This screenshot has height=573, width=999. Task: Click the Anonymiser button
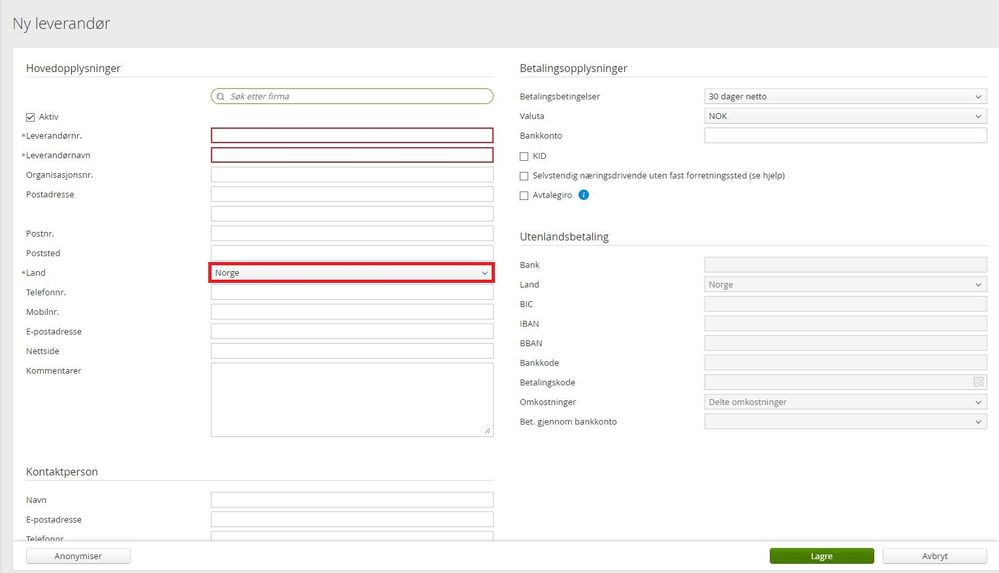point(78,556)
